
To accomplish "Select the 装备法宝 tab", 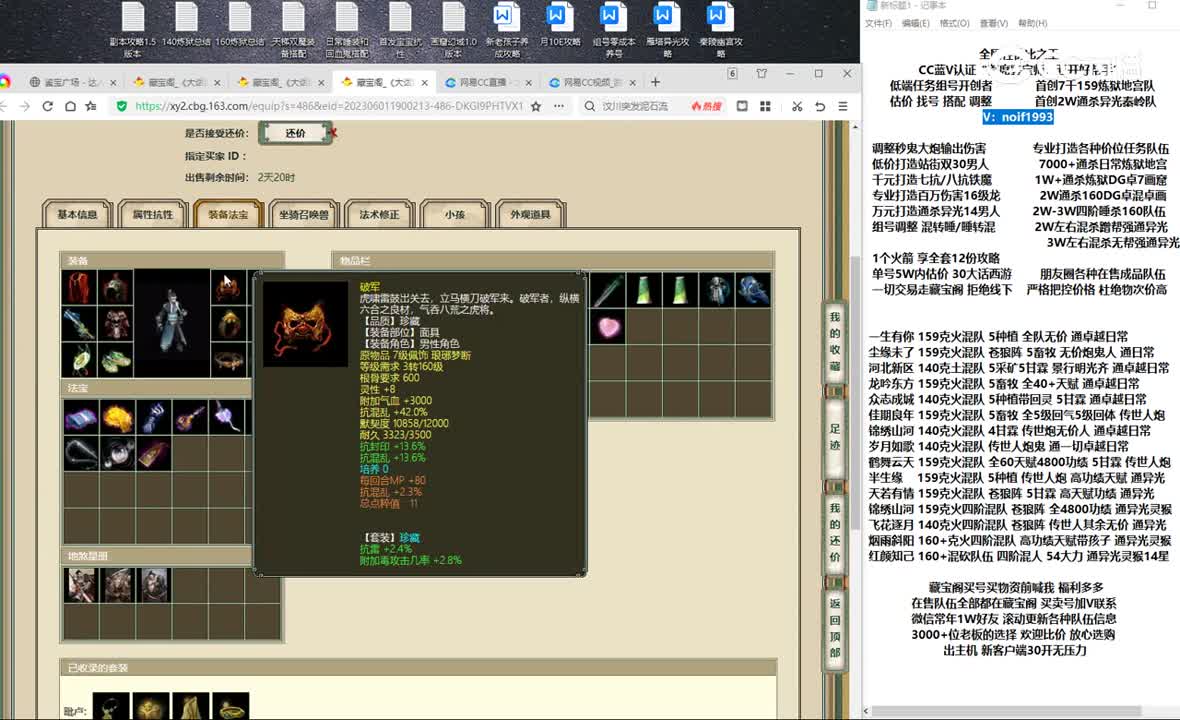I will [228, 214].
